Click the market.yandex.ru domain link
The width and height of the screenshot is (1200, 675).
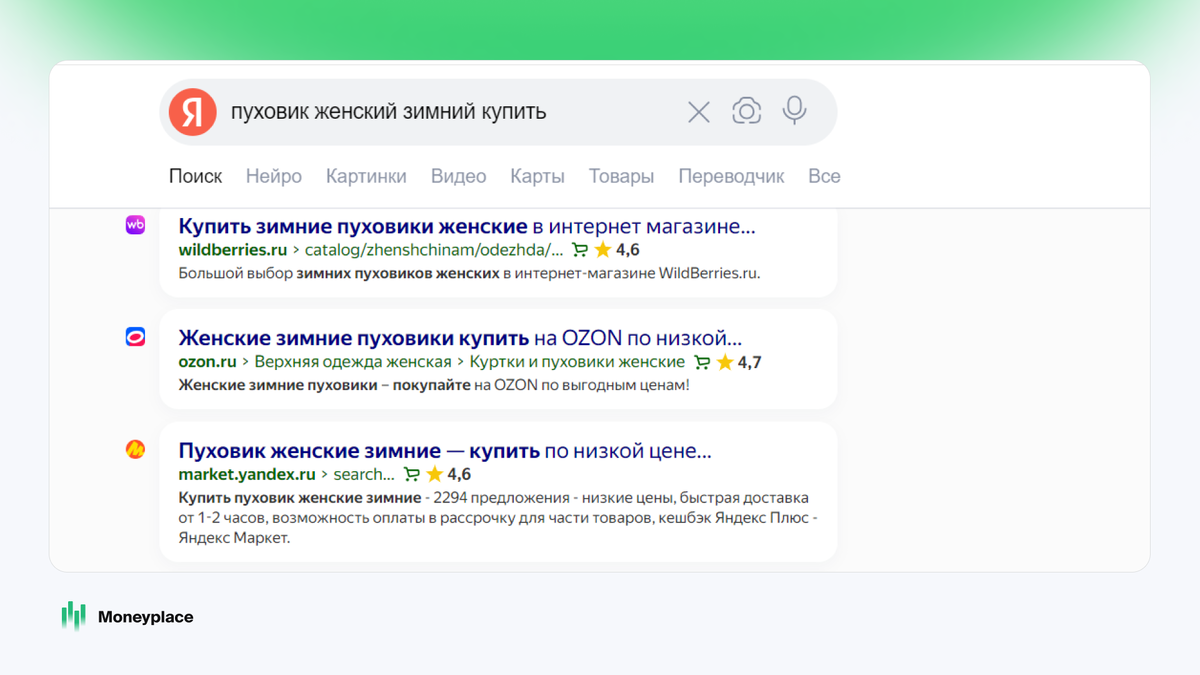click(x=247, y=474)
